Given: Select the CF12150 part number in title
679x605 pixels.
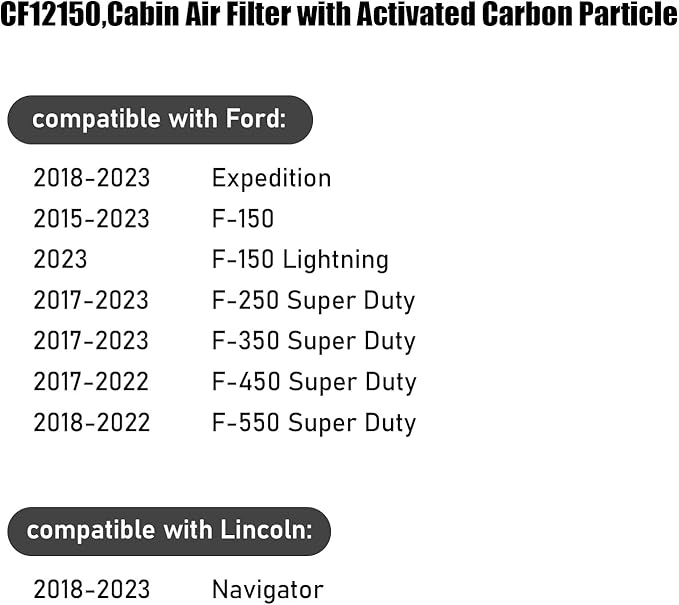Looking at the screenshot, I should point(49,18).
